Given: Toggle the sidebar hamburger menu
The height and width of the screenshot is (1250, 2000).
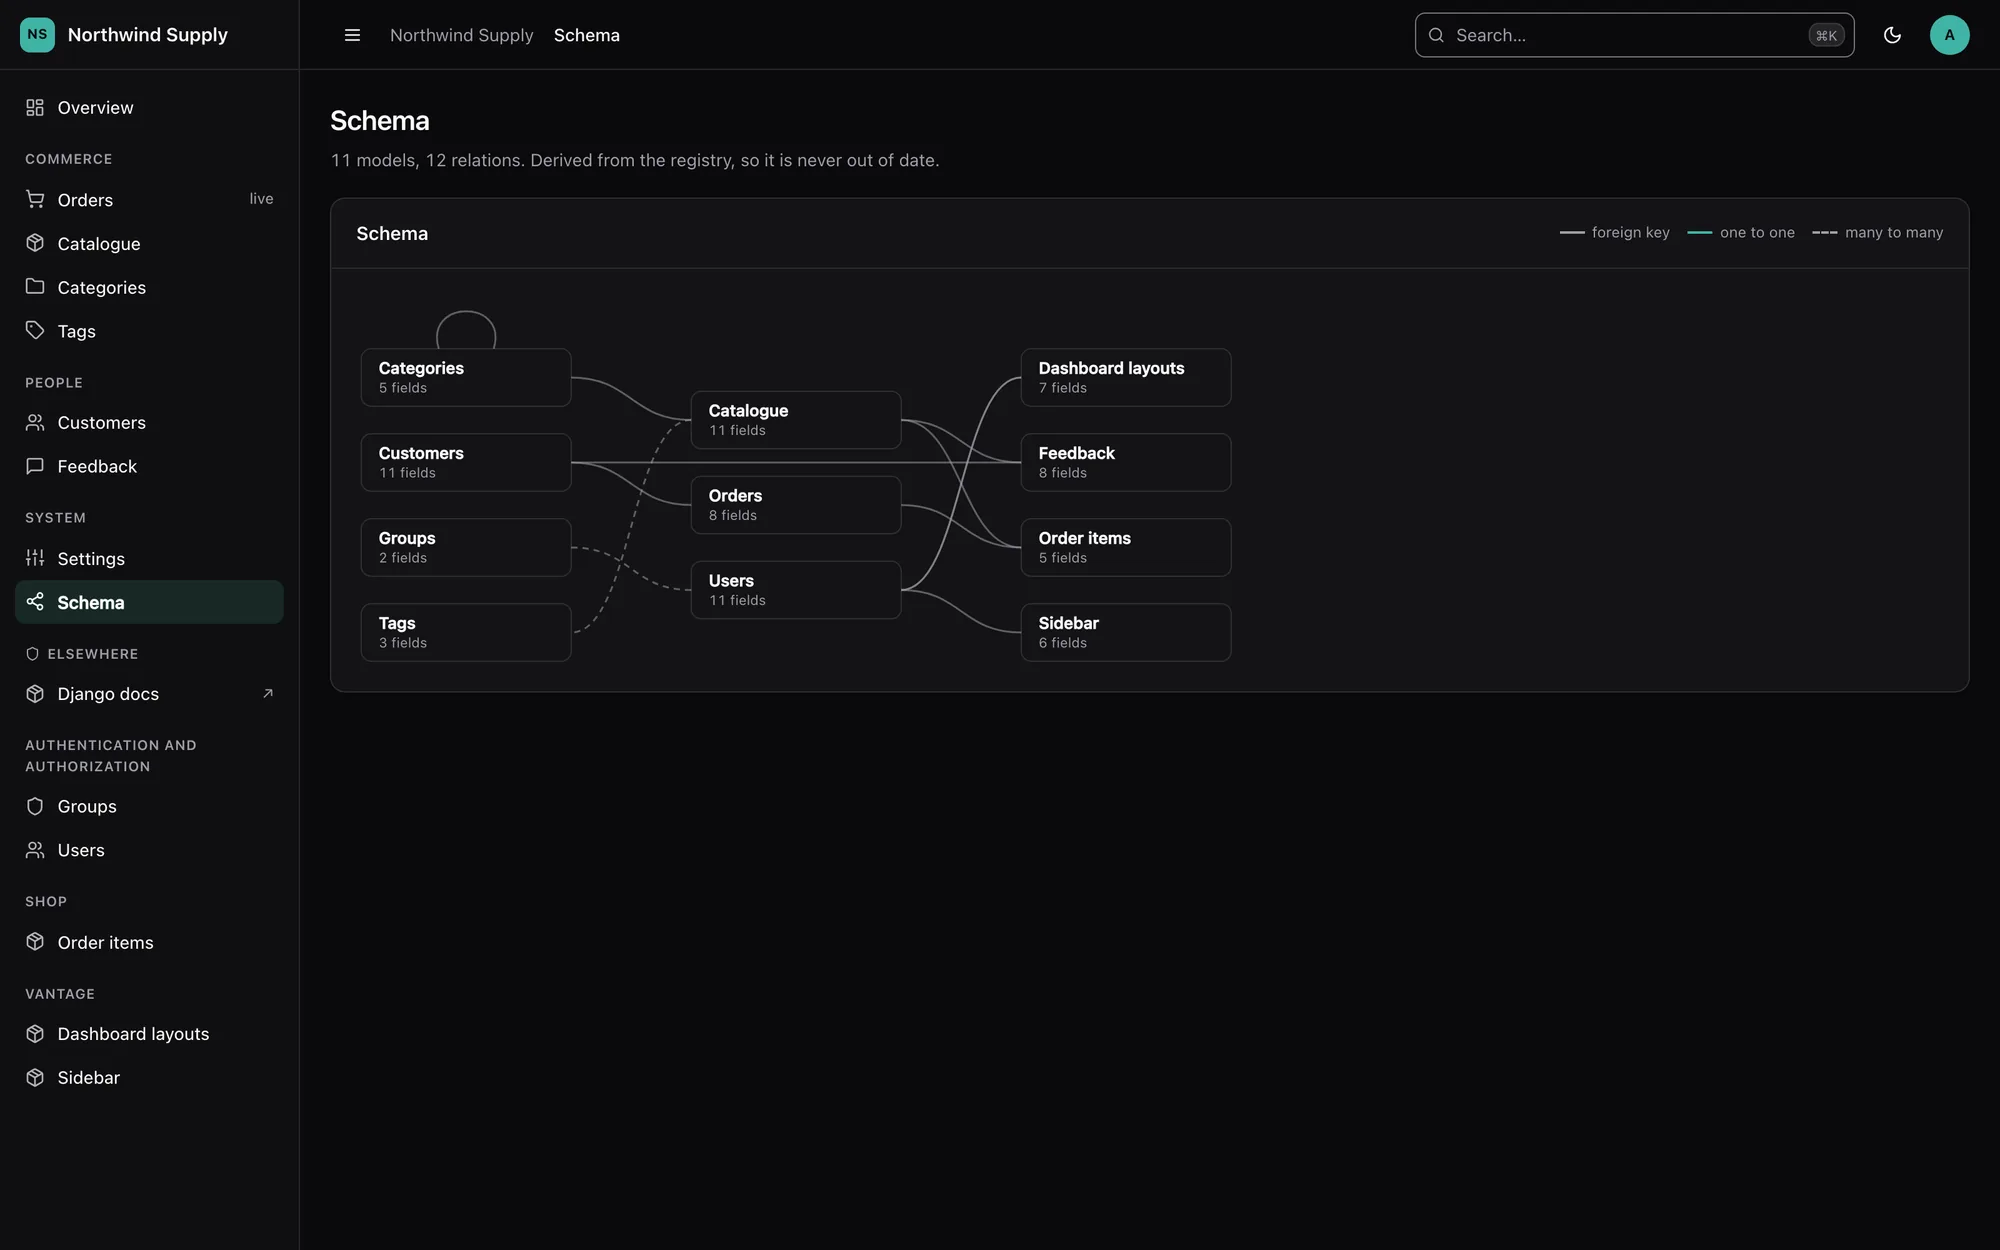Looking at the screenshot, I should (x=352, y=35).
